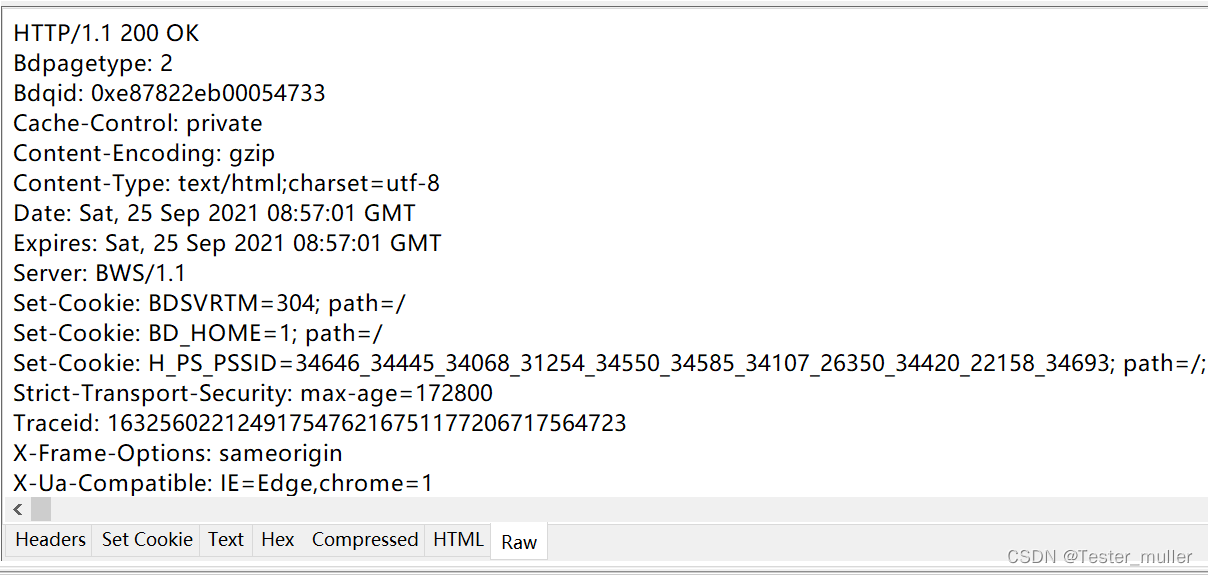1208x575 pixels.
Task: Click the horizontal scrollbar left arrow
Action: pyautogui.click(x=18, y=509)
